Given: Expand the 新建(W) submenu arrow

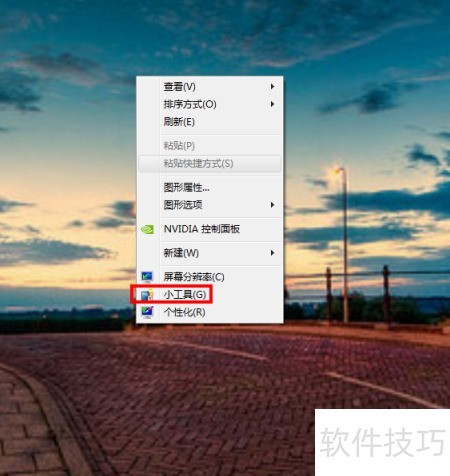Looking at the screenshot, I should [272, 253].
